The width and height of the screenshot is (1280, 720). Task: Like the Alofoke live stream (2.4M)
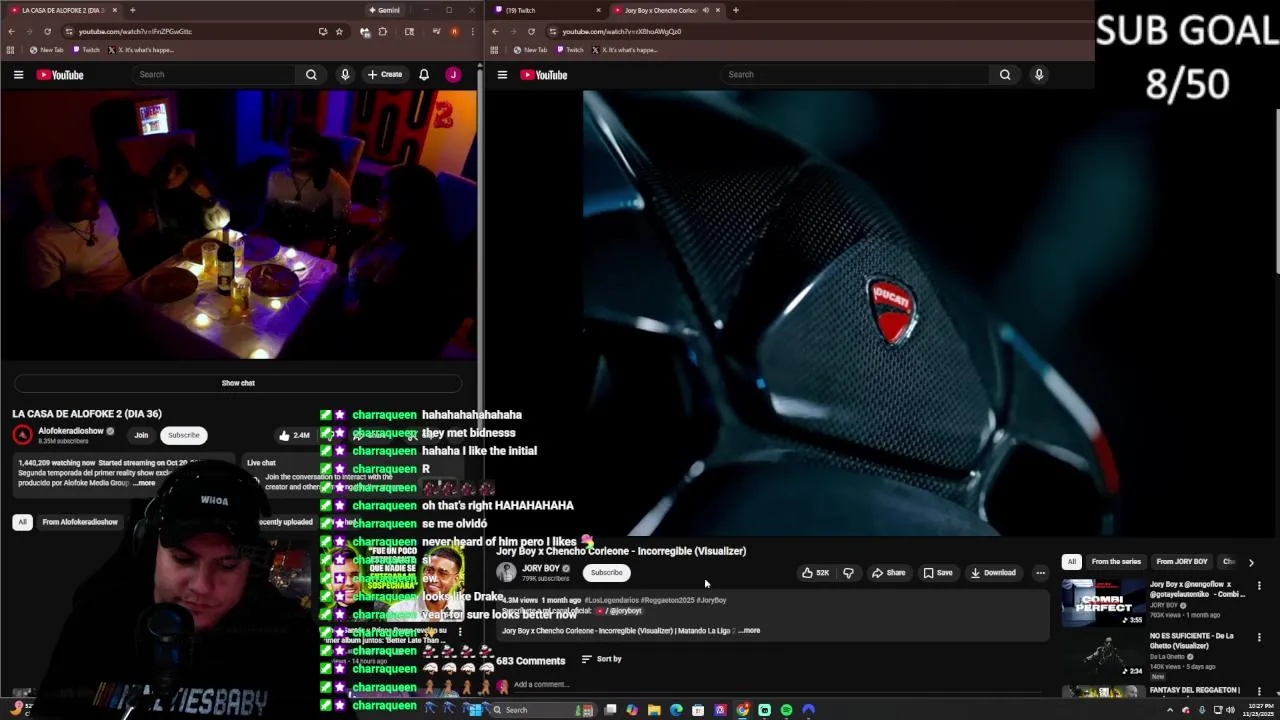pos(294,435)
